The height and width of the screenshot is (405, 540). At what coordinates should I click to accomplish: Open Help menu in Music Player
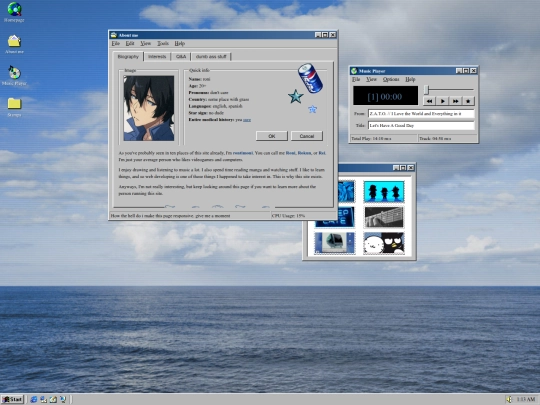tap(410, 79)
